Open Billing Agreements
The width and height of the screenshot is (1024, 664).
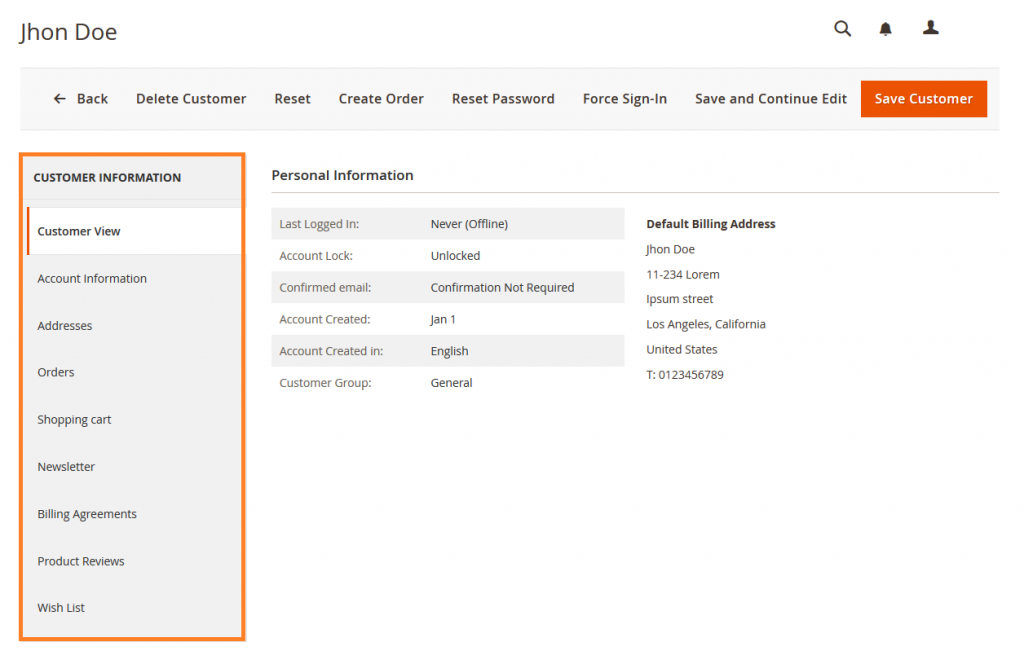click(x=87, y=513)
